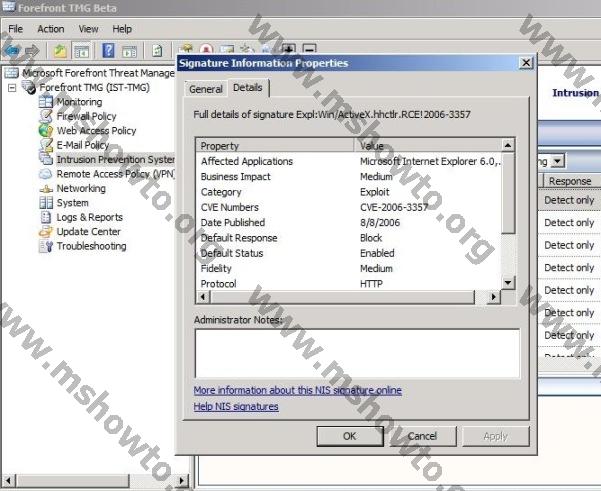This screenshot has height=491, width=601.
Task: Click the Back arrow toolbar icon
Action: click(11, 50)
